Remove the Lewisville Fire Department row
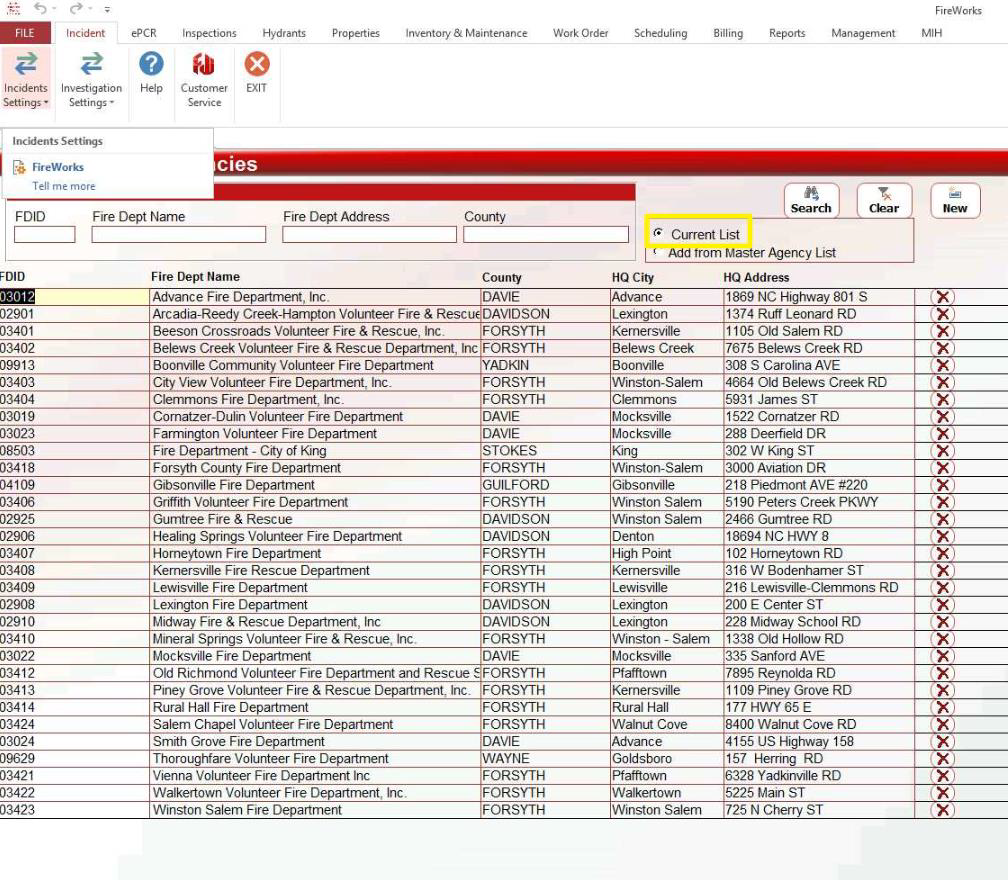Viewport: 1008px width, 880px height. click(x=942, y=588)
